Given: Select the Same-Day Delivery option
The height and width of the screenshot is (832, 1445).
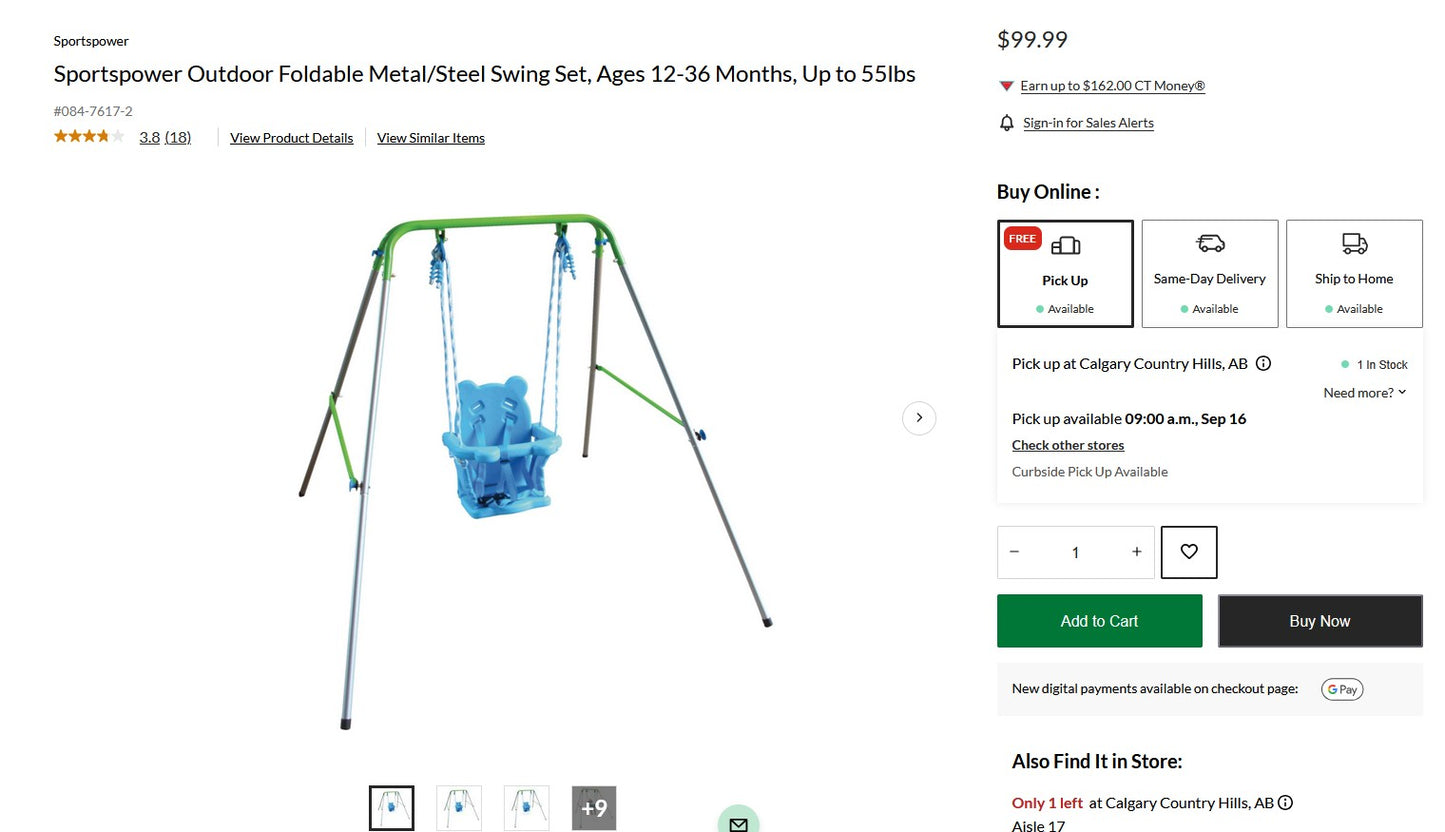Looking at the screenshot, I should 1209,273.
